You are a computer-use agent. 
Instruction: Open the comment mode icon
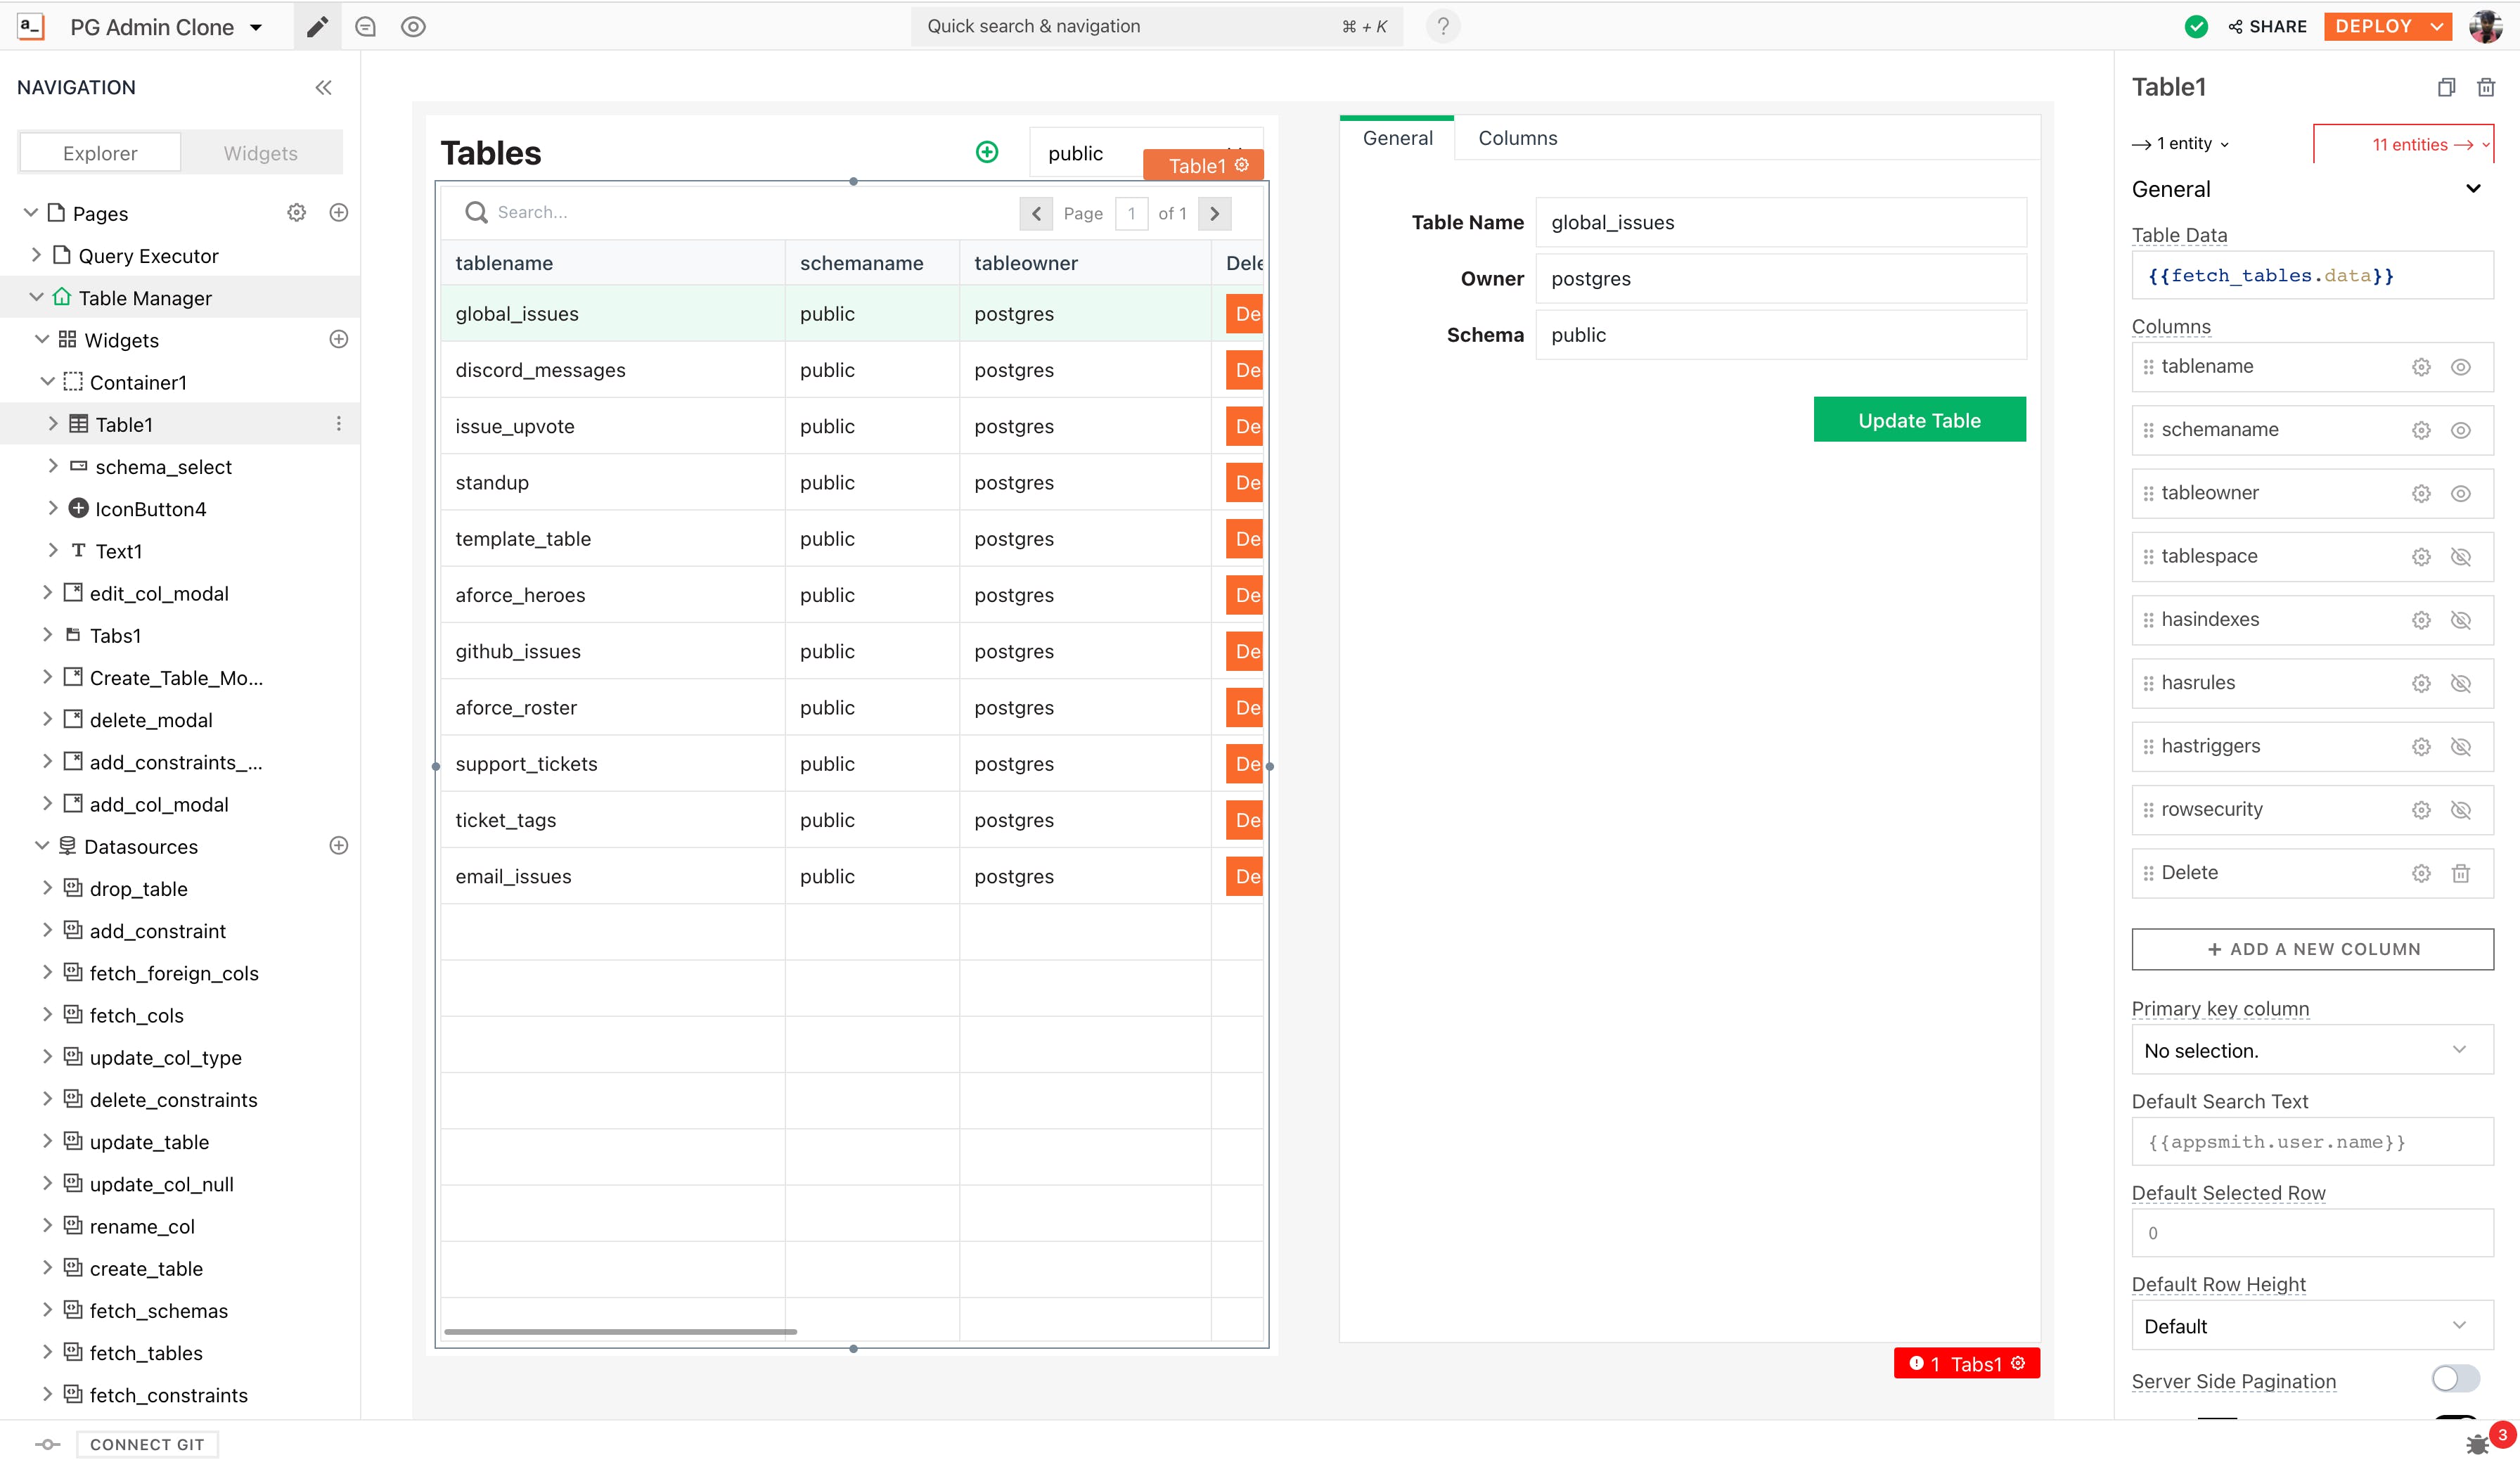366,27
